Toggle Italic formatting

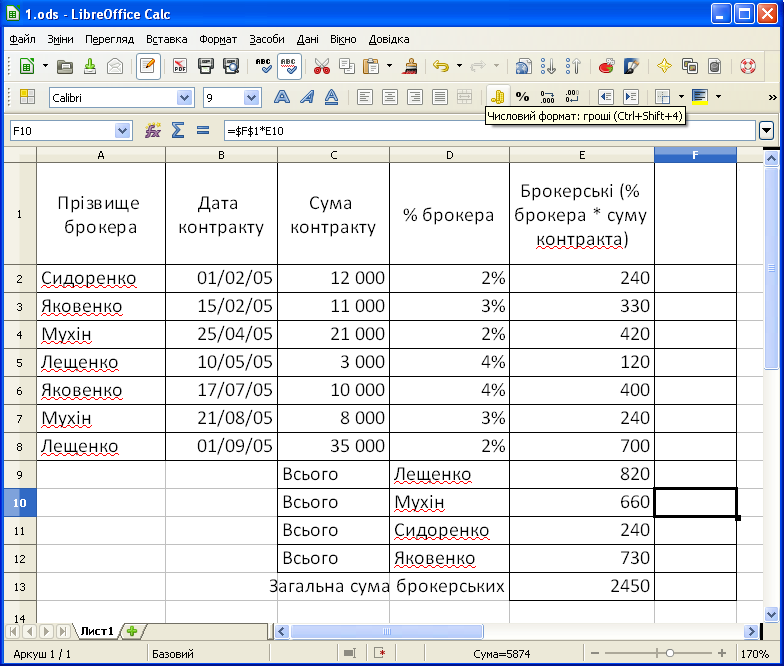pos(306,97)
